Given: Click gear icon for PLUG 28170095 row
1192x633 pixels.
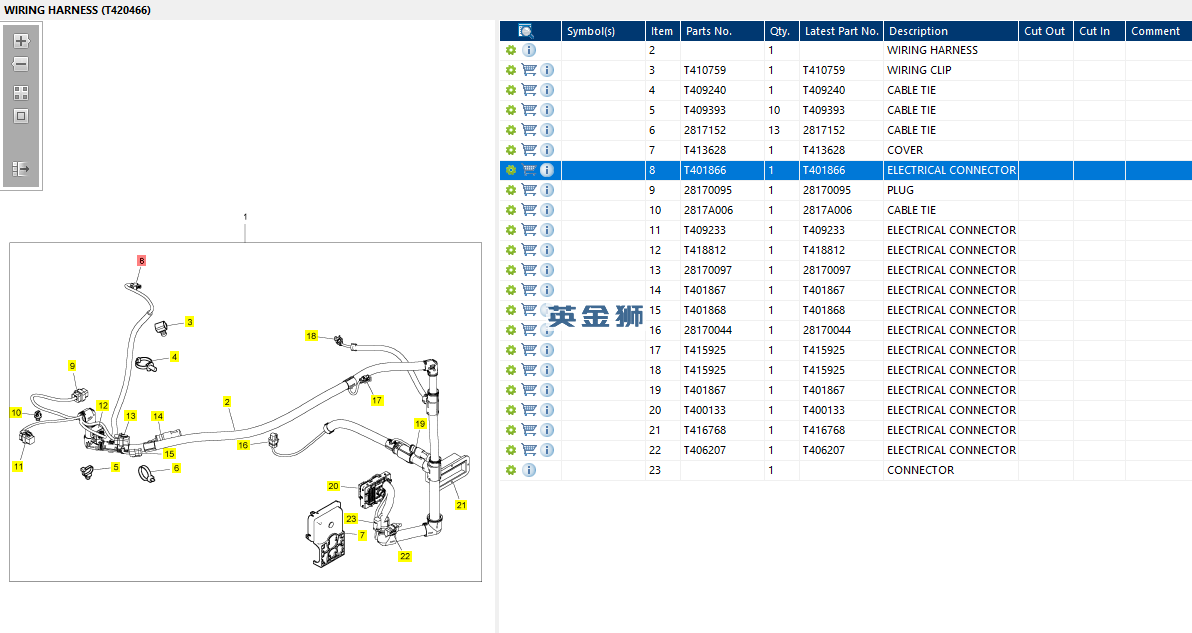Looking at the screenshot, I should point(511,190).
